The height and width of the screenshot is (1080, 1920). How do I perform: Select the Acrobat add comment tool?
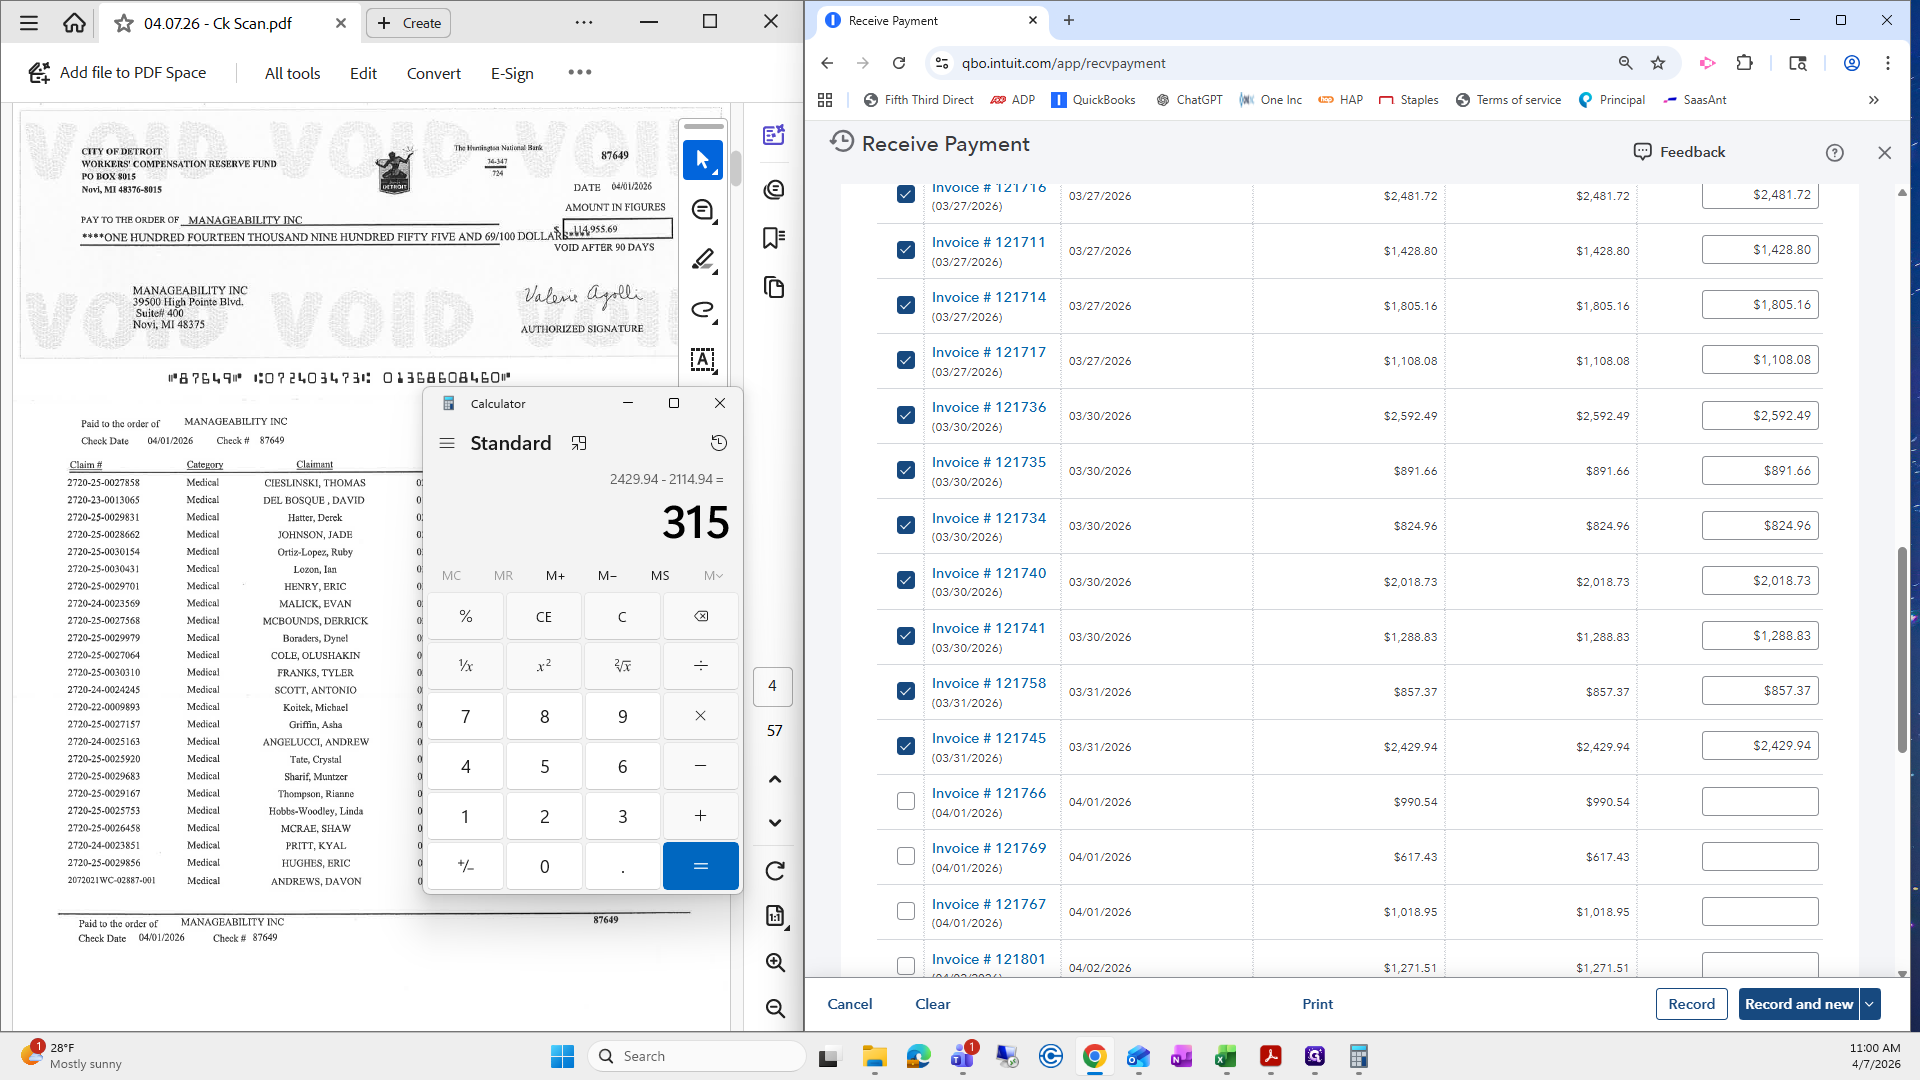703,210
